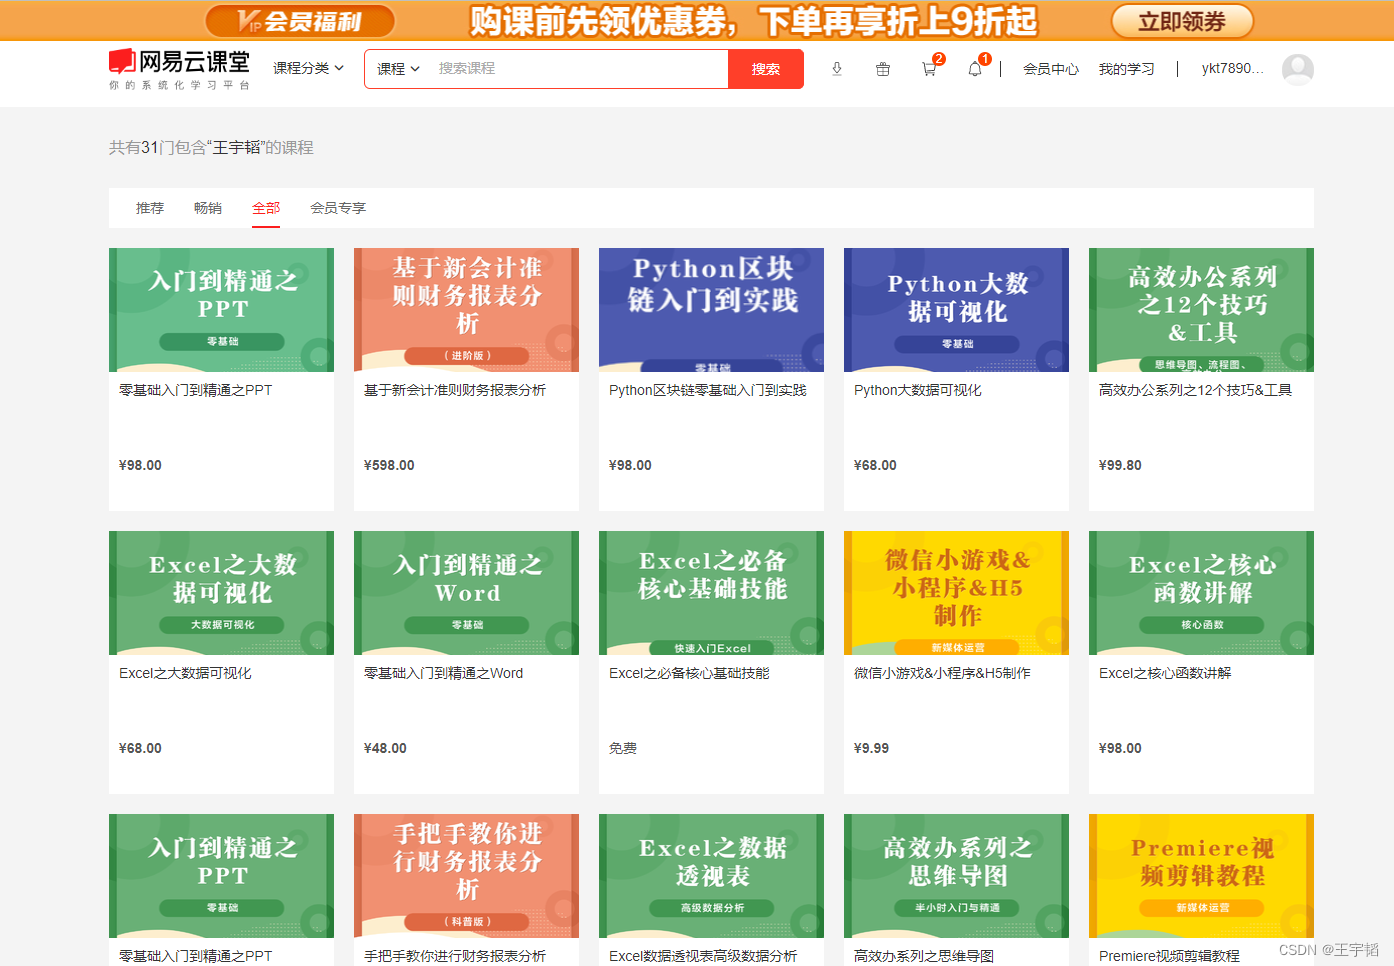Screen dimensions: 1394x966
Task: Open the 基于新会计准则财务报表分析 thumbnail
Action: point(466,310)
